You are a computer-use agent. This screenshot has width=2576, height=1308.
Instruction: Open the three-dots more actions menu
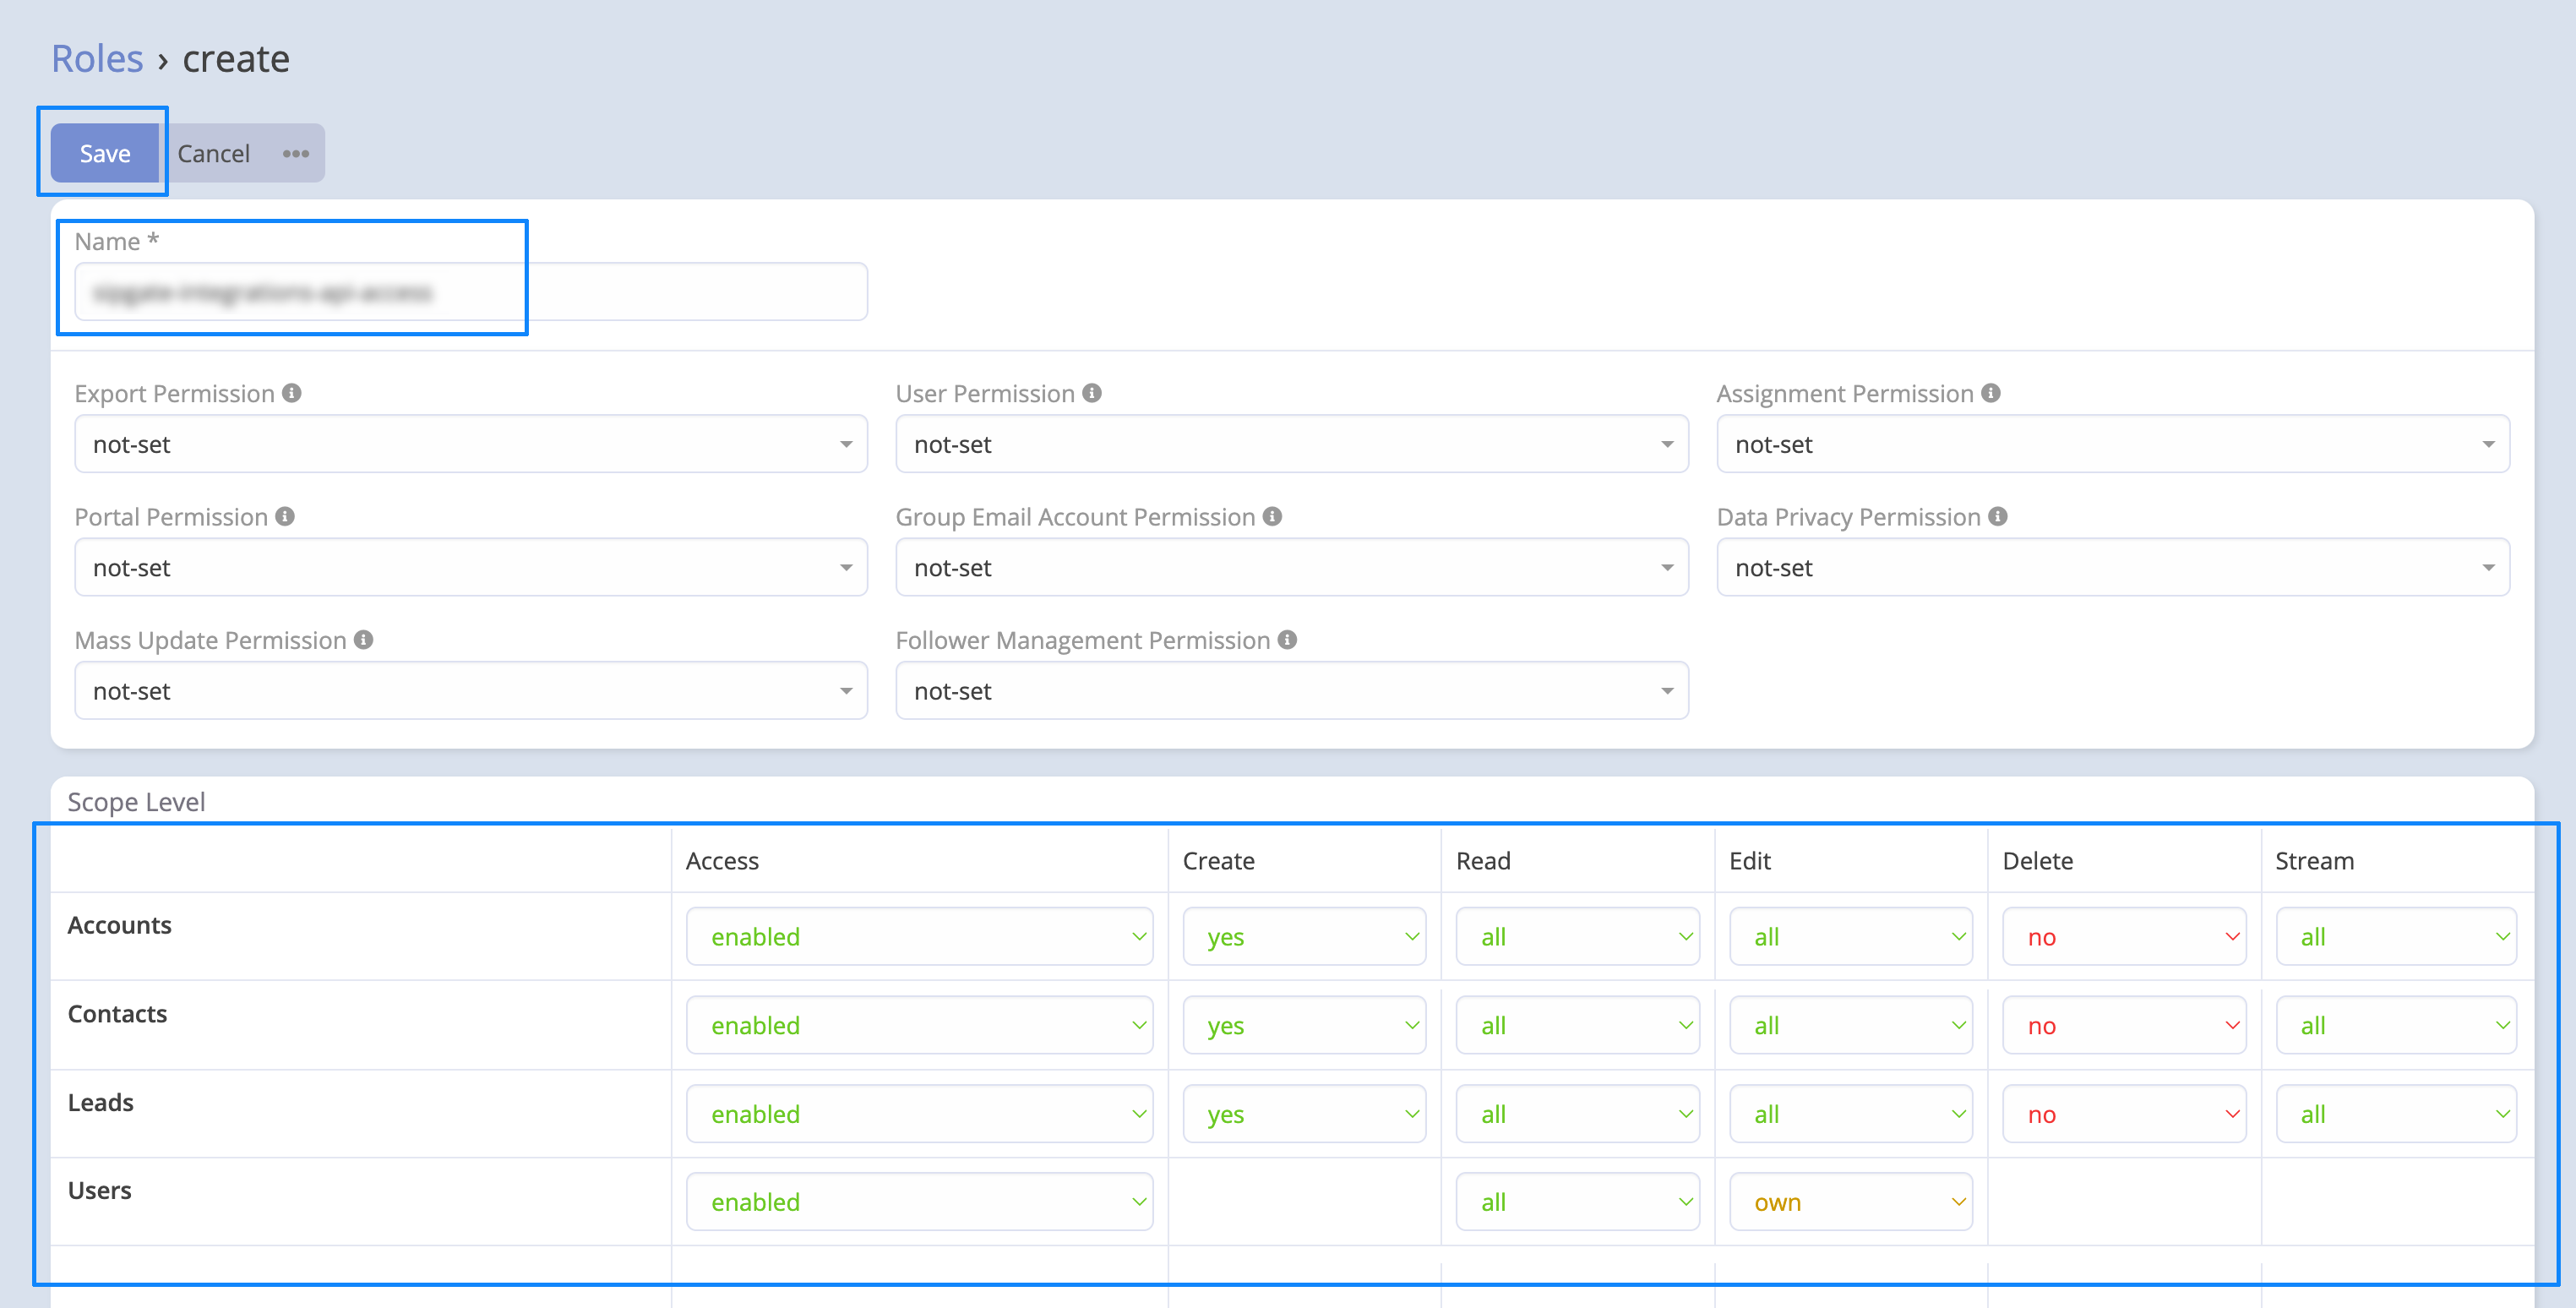(295, 153)
